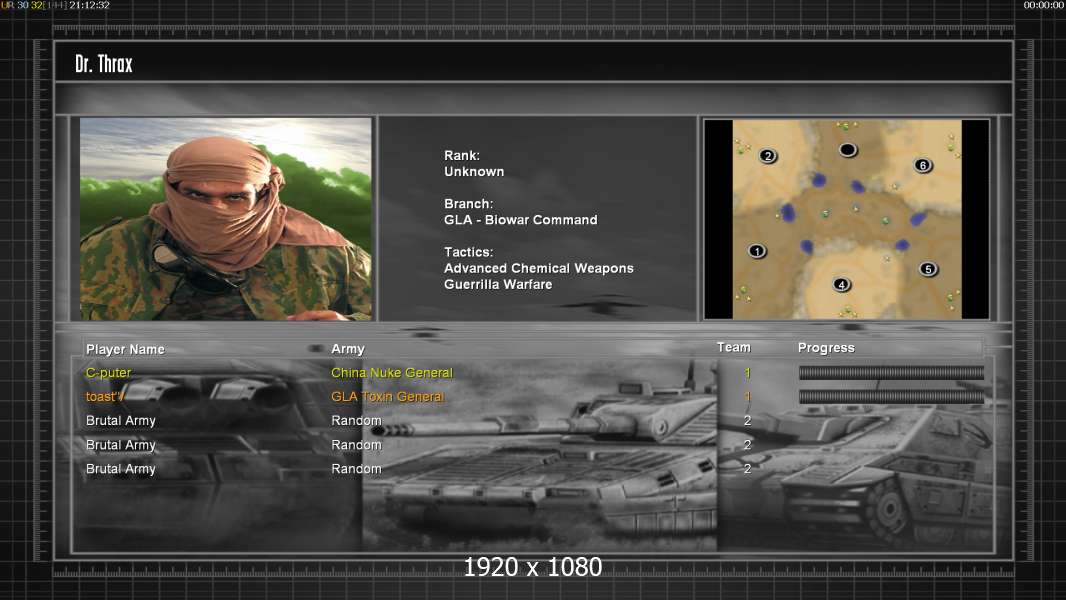Image resolution: width=1066 pixels, height=600 pixels.
Task: Click Advanced Chemical Weapons text
Action: [538, 268]
